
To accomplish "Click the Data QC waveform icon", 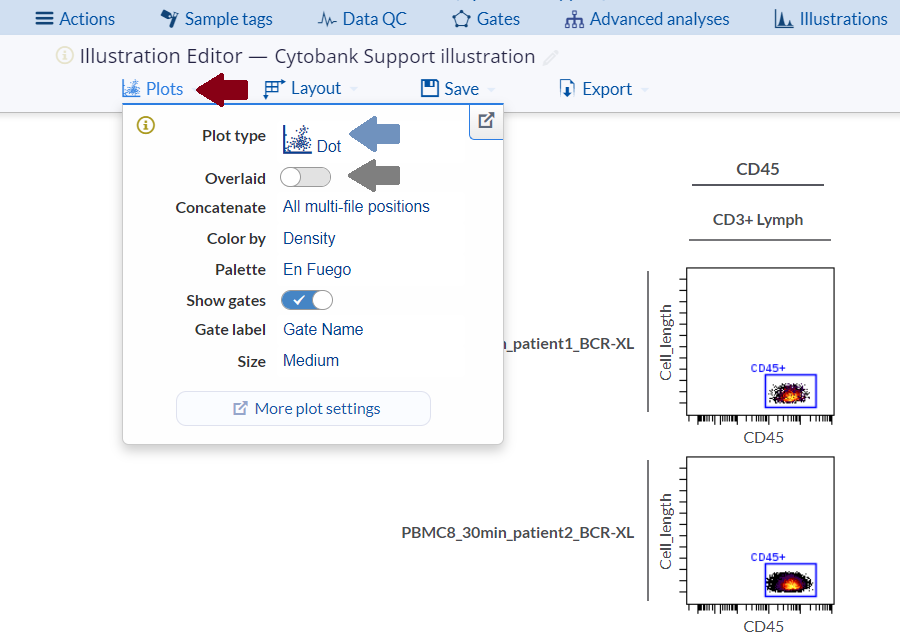I will pyautogui.click(x=327, y=19).
